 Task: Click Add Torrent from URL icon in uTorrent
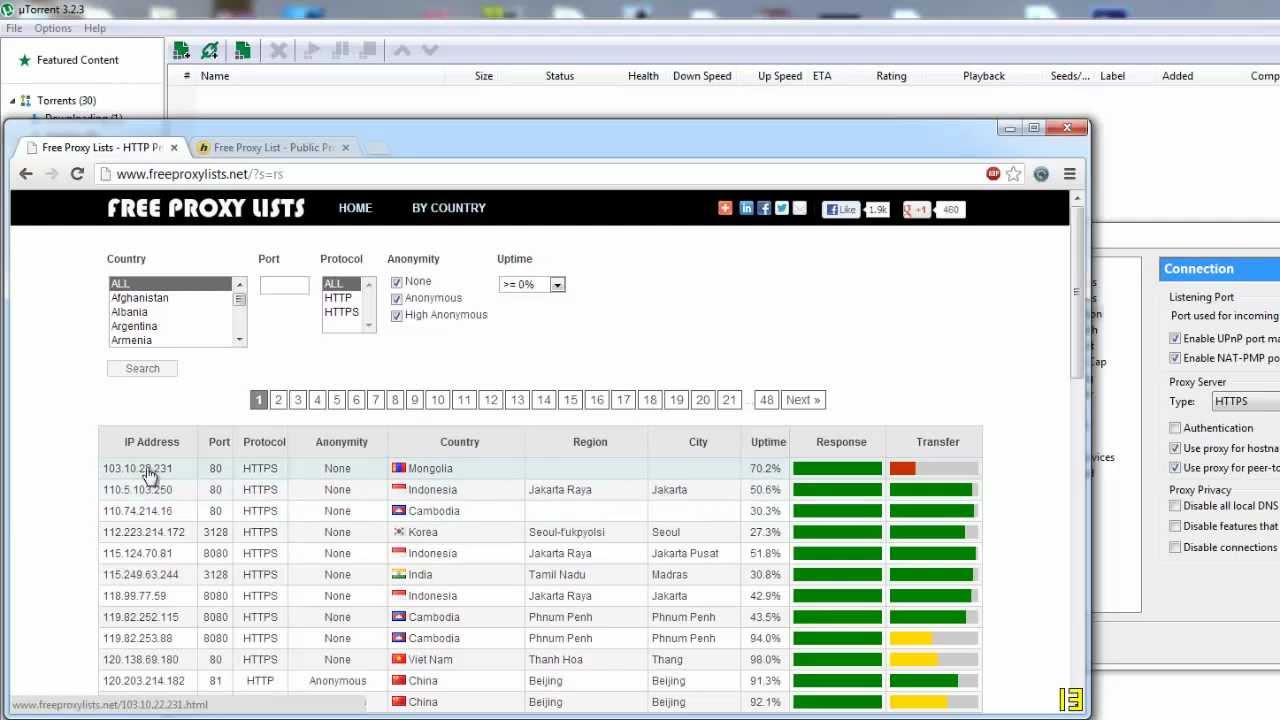pos(210,50)
